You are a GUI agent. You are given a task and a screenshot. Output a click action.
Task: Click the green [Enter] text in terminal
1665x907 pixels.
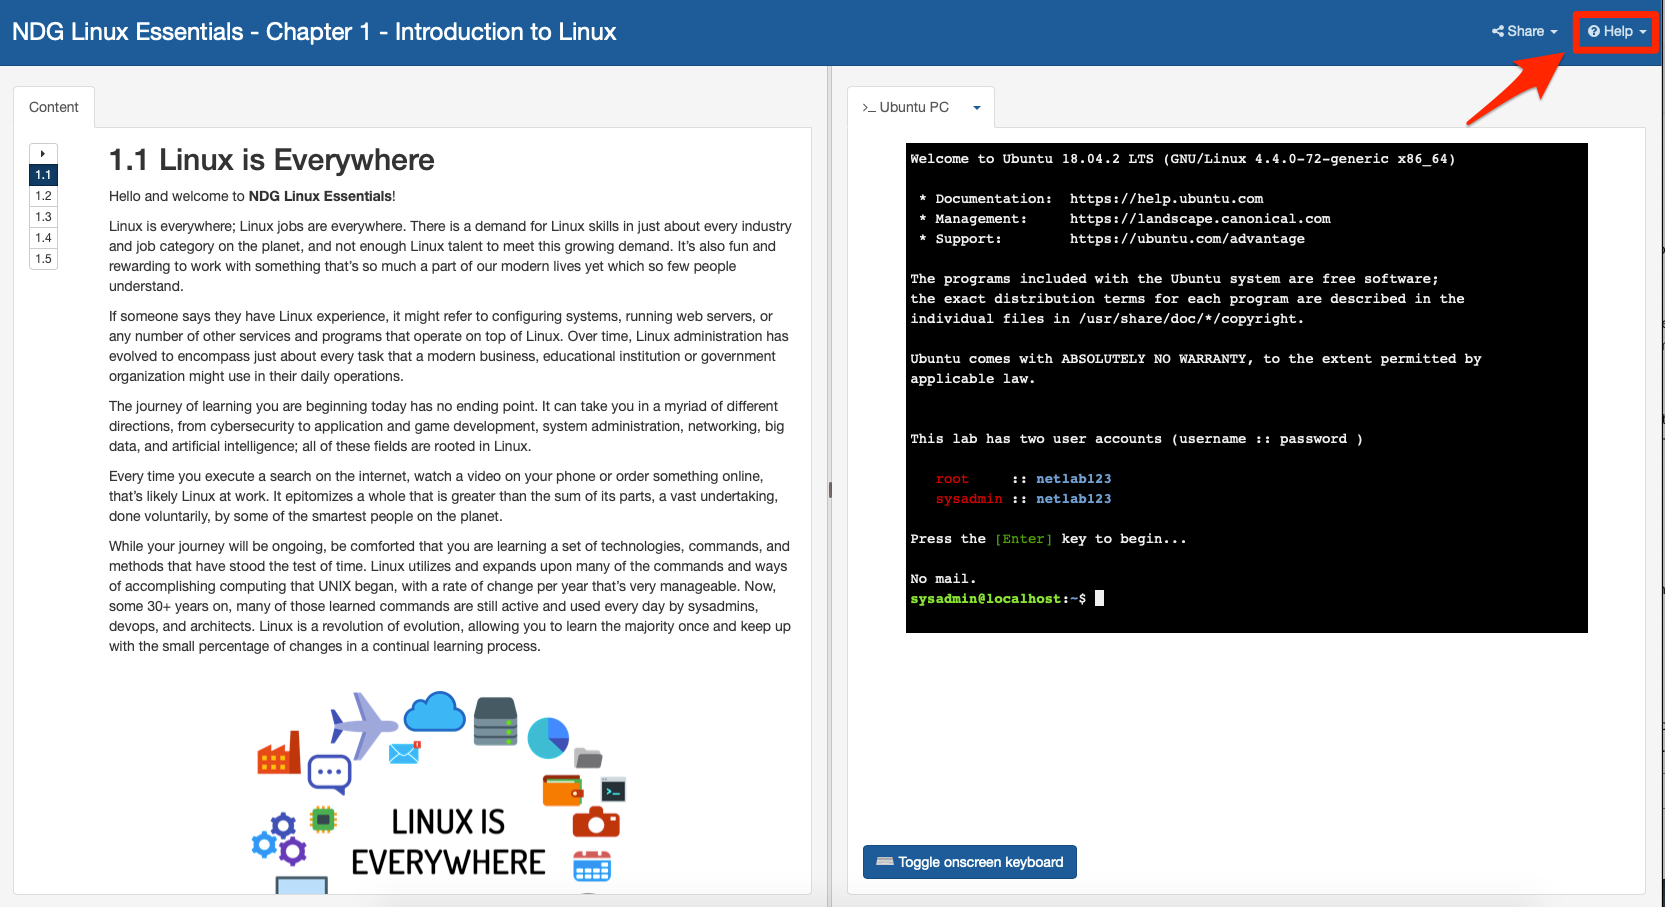(x=1024, y=539)
